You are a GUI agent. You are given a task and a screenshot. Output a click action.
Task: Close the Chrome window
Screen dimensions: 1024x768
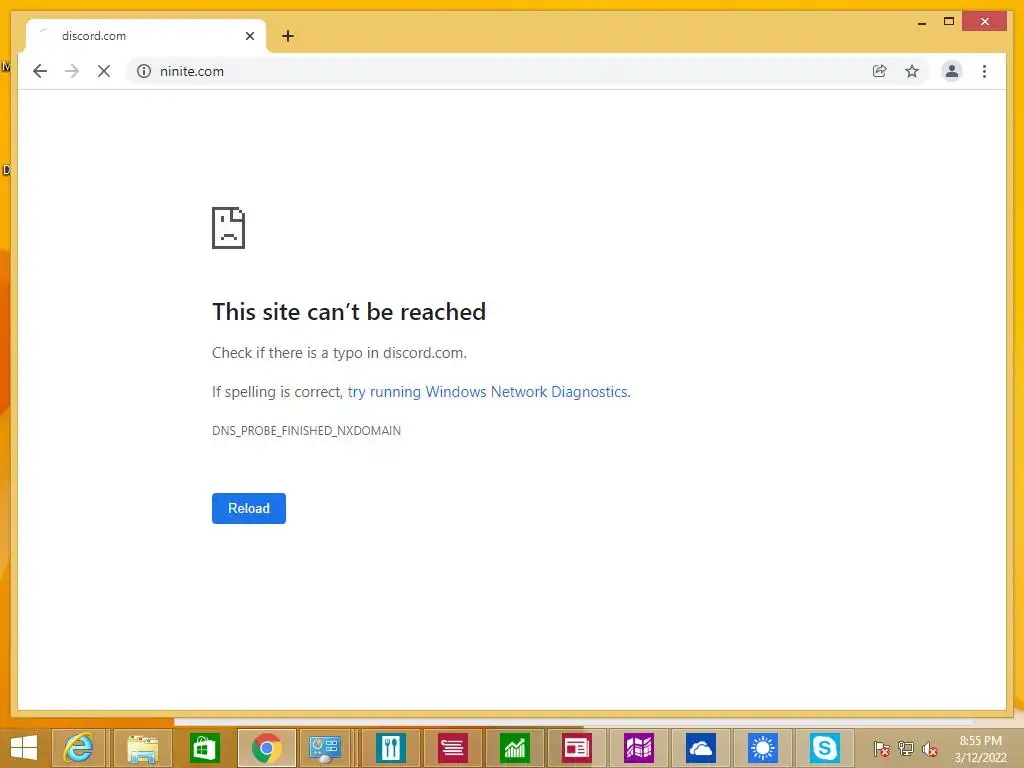tap(985, 22)
